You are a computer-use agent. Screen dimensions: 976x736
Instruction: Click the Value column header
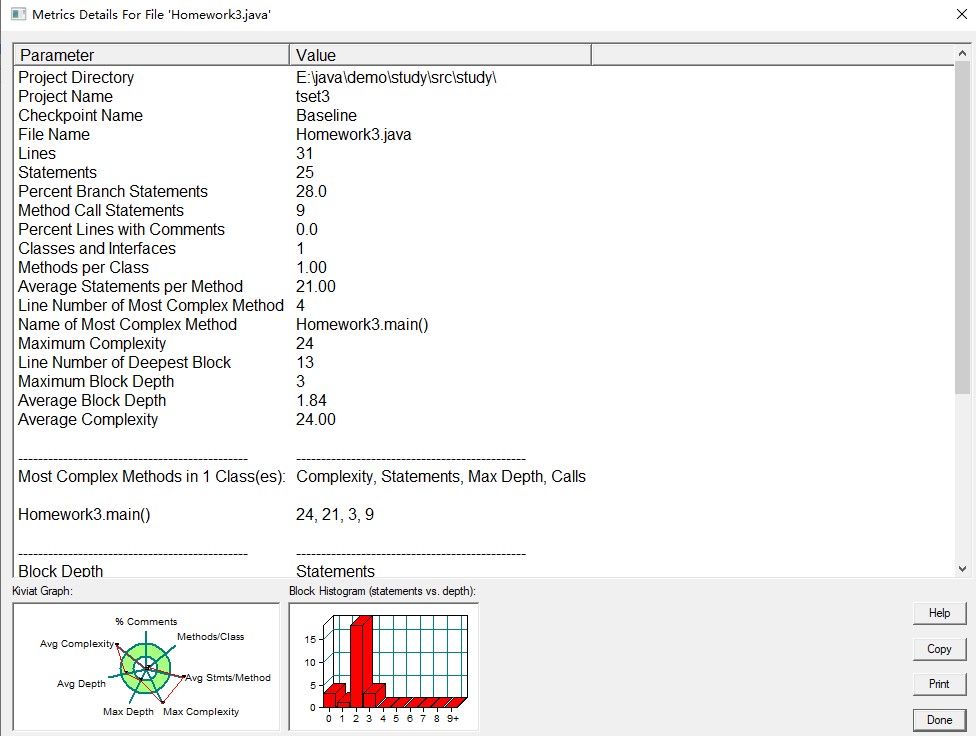(440, 55)
